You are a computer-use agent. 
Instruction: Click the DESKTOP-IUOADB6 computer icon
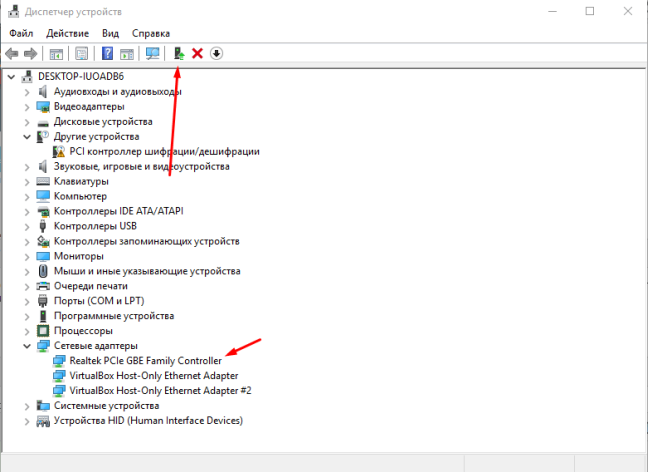(27, 76)
